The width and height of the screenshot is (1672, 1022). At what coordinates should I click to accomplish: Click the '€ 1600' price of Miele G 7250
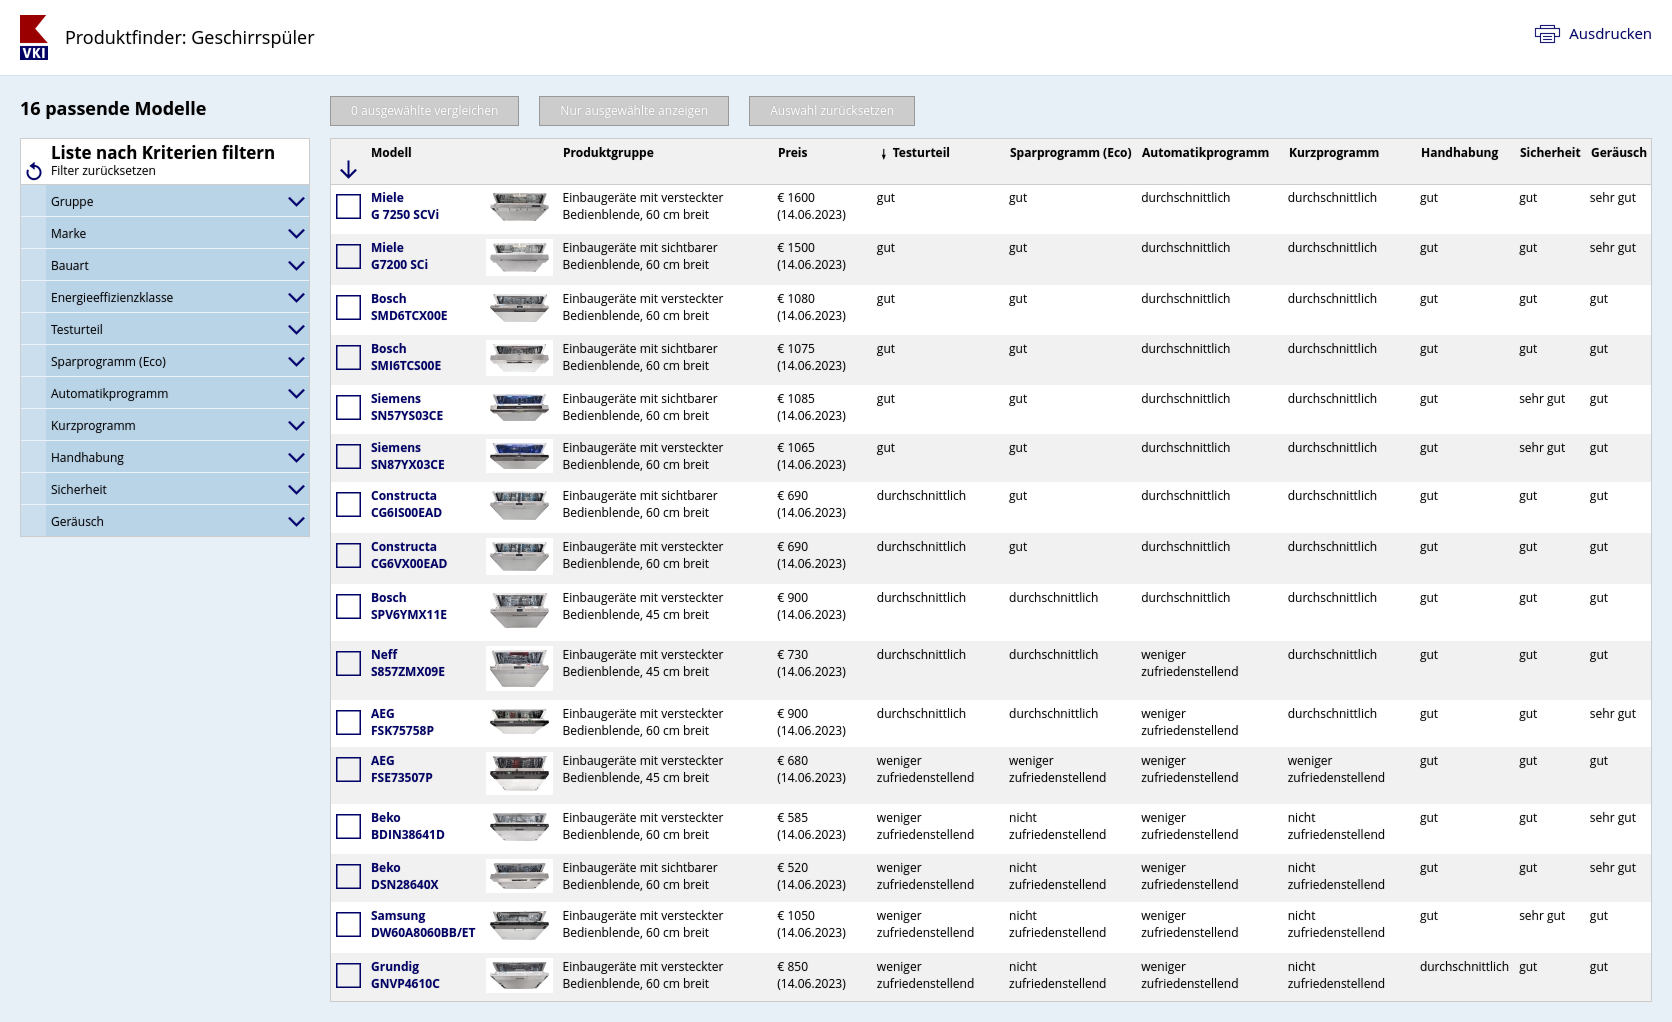[x=796, y=198]
